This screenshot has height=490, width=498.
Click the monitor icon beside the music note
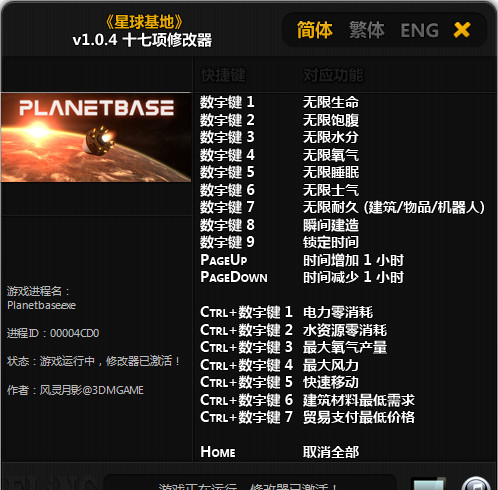coord(428,484)
